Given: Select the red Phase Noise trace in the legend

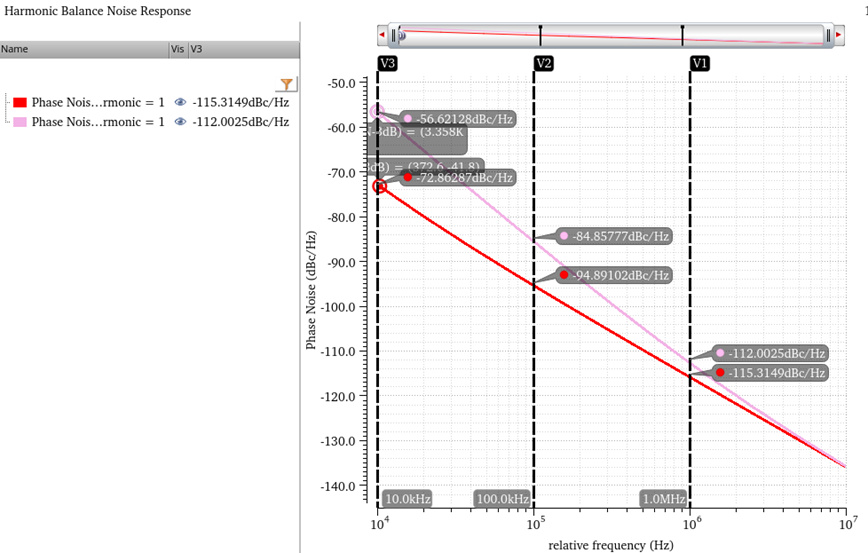Looking at the screenshot, I should pyautogui.click(x=97, y=102).
